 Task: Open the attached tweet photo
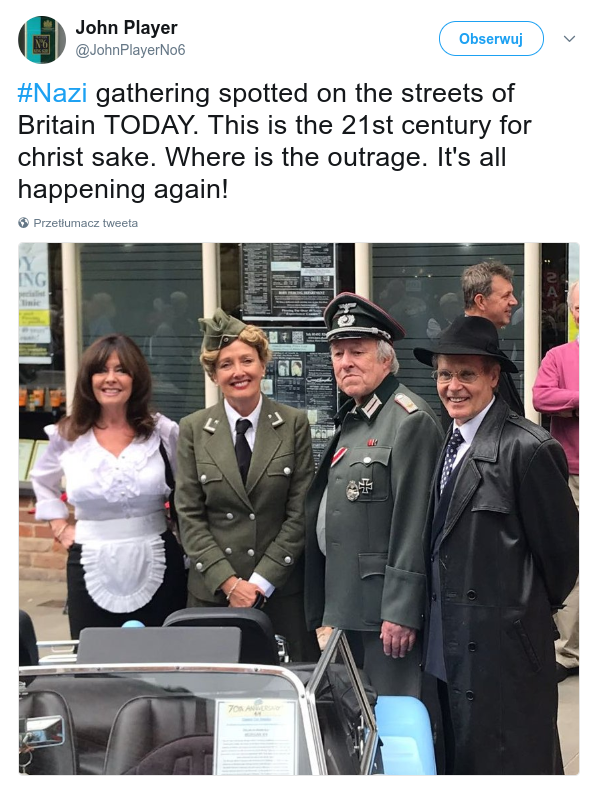299,509
